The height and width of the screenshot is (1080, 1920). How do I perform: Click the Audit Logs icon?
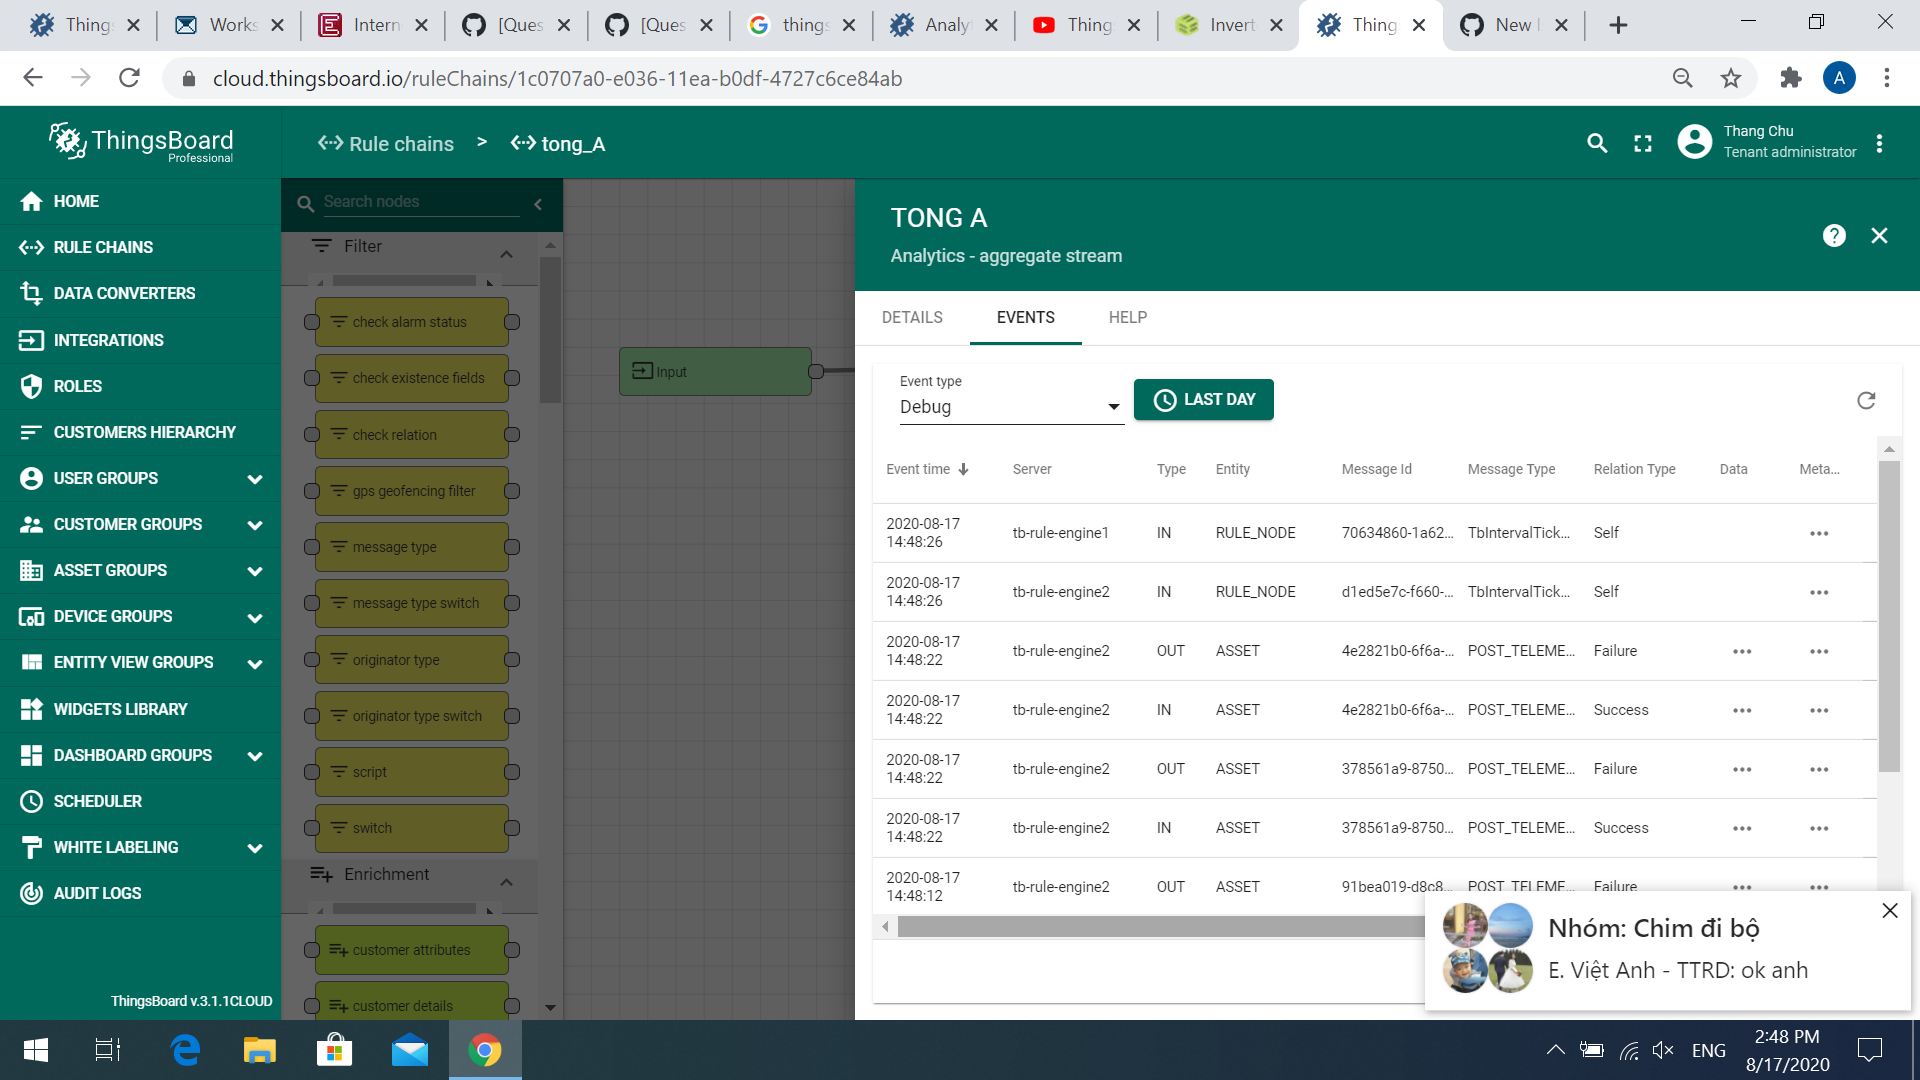[31, 893]
